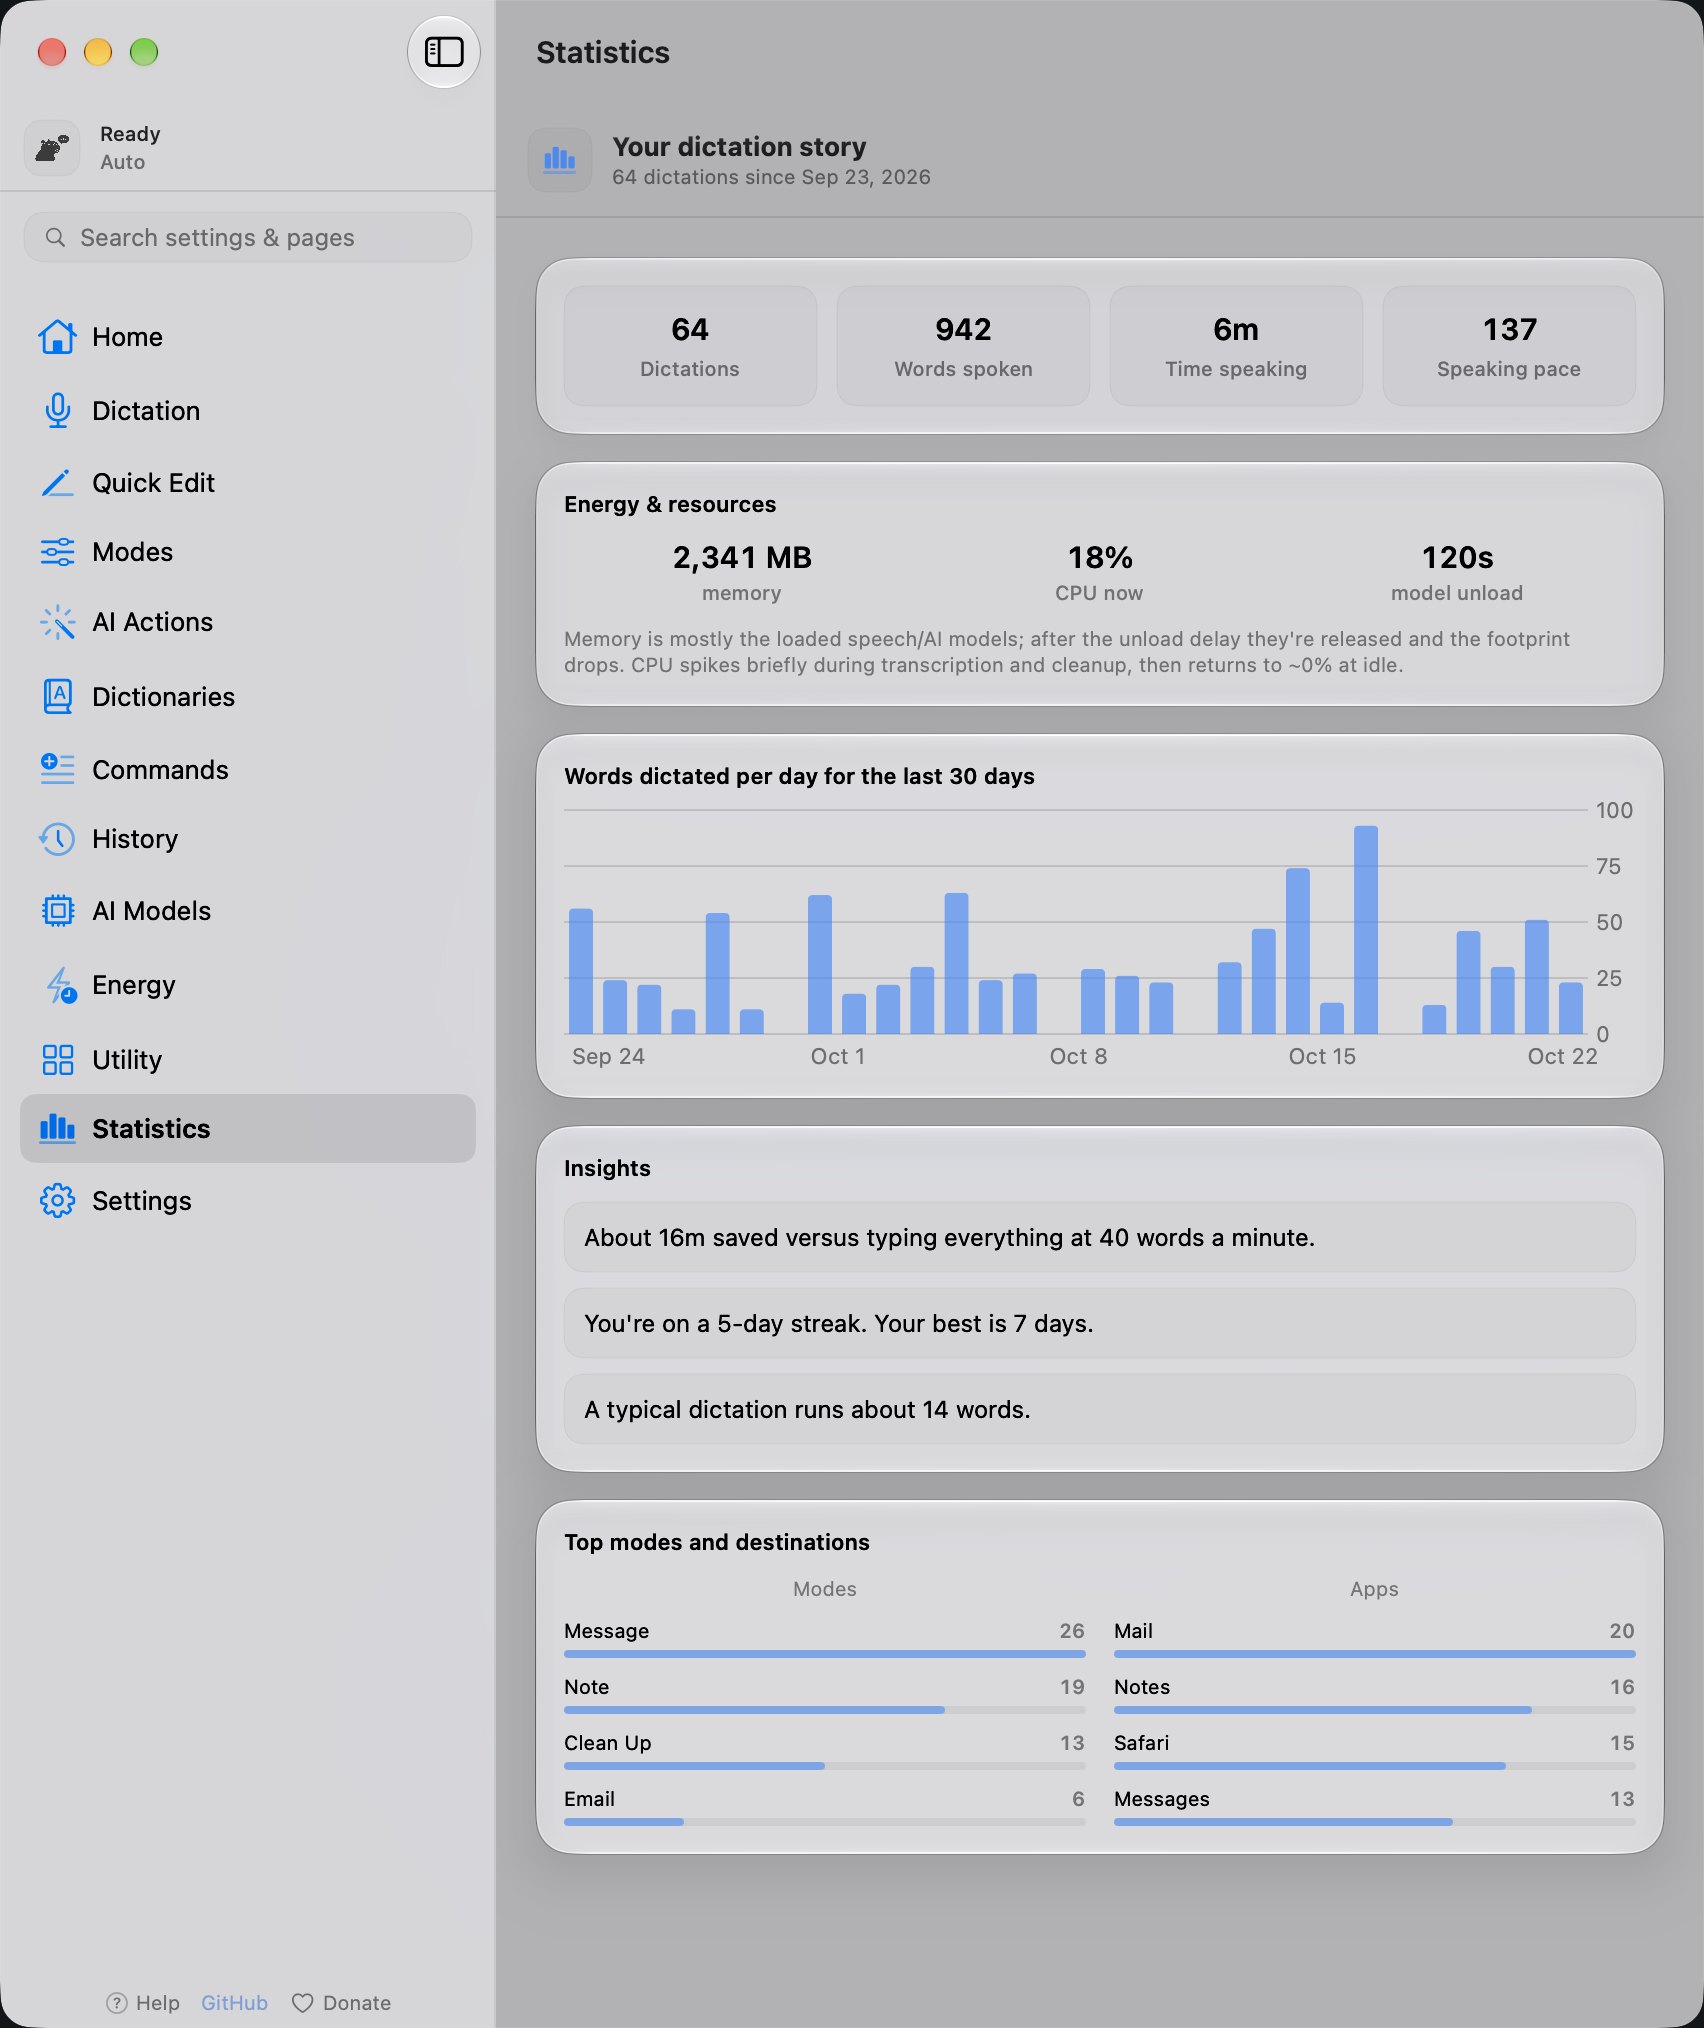Click the app status icon beside Ready
The width and height of the screenshot is (1704, 2028).
pyautogui.click(x=52, y=148)
